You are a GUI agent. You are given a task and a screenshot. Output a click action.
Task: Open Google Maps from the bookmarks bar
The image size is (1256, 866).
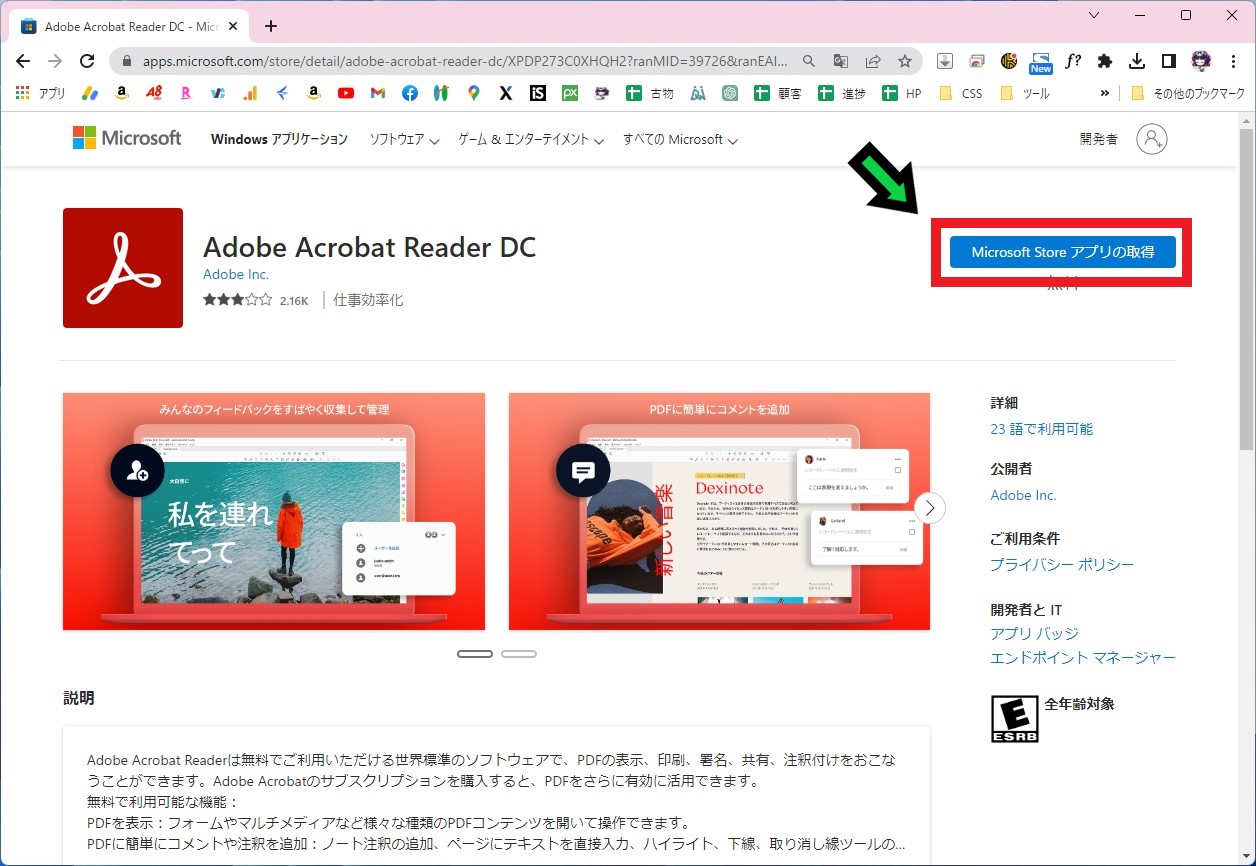tap(472, 92)
